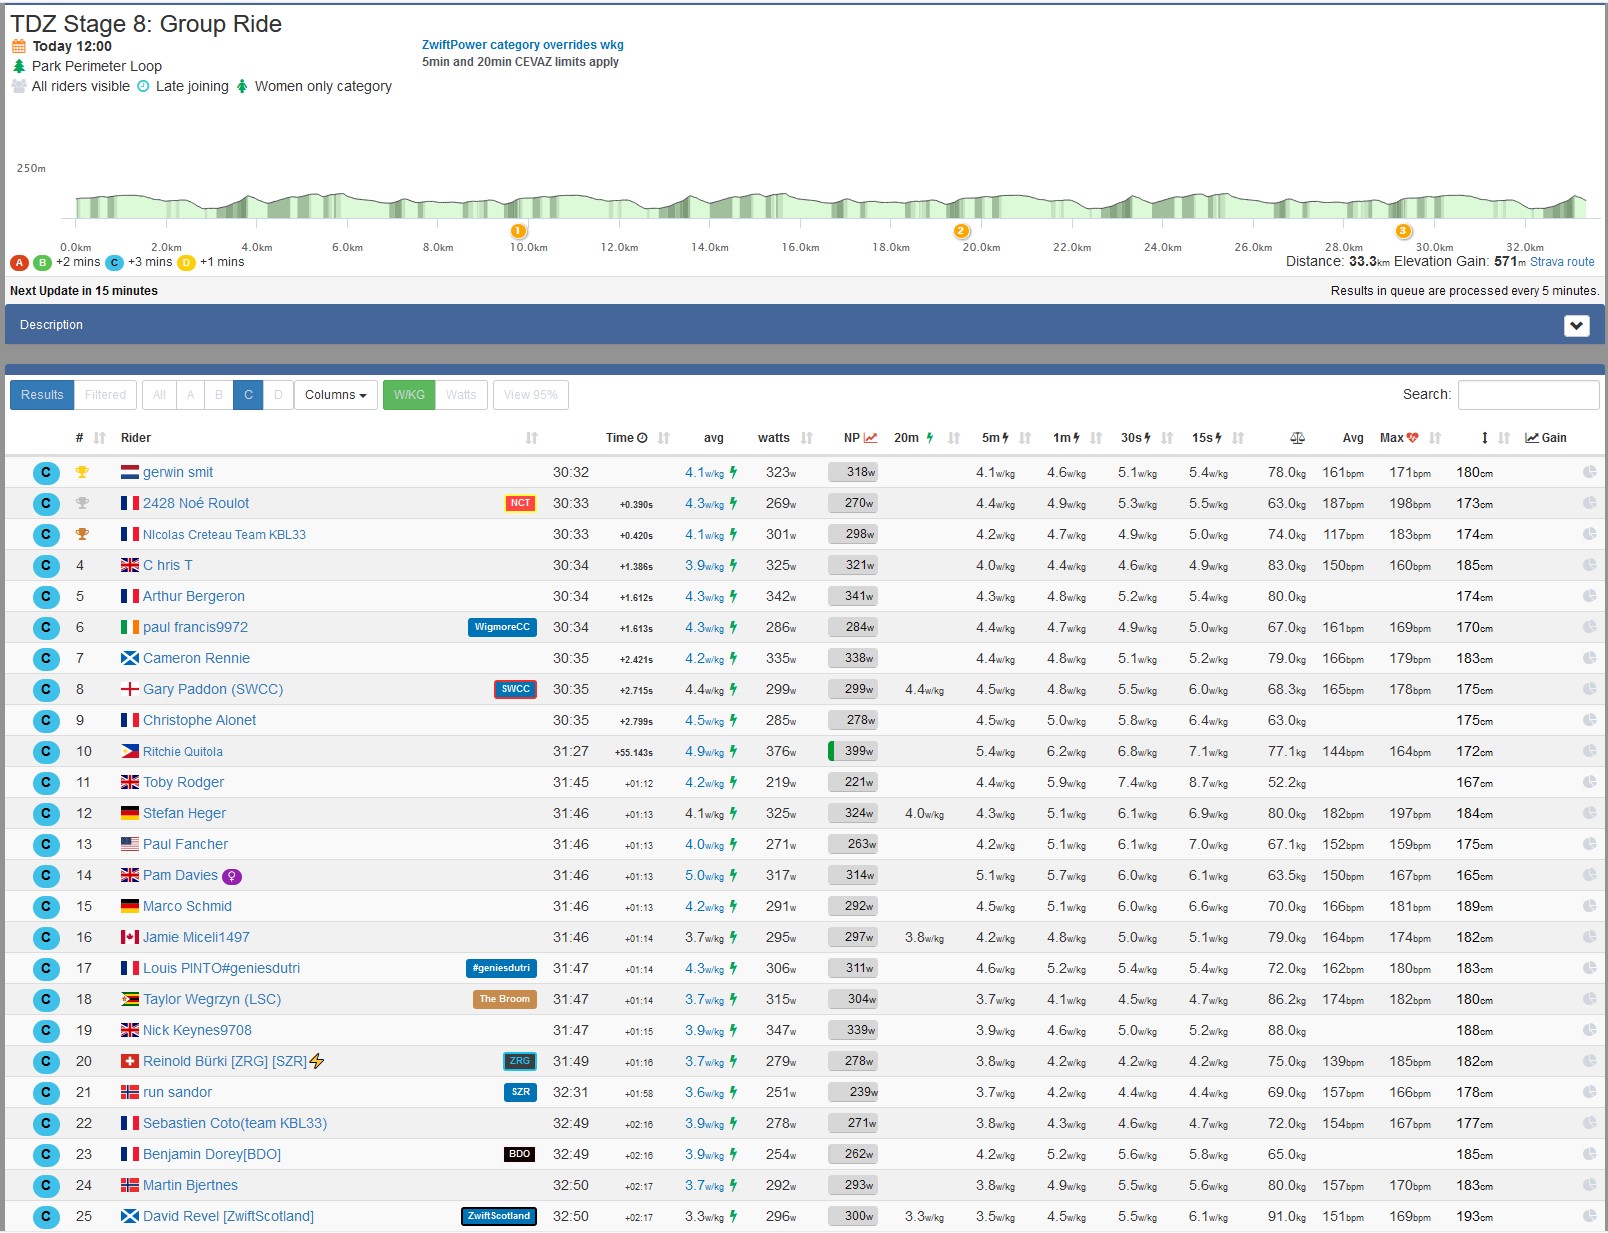Click marker 2 on the elevation profile

point(961,231)
